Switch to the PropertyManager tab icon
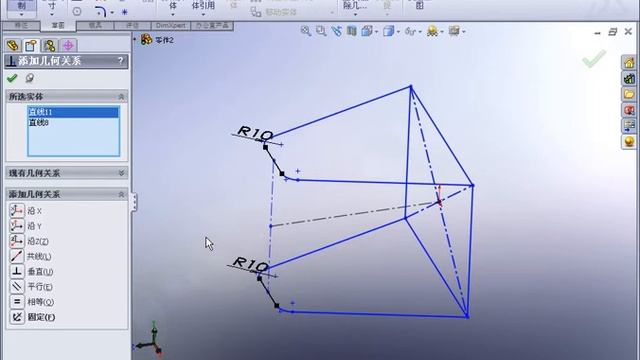The image size is (640, 360). coord(31,45)
